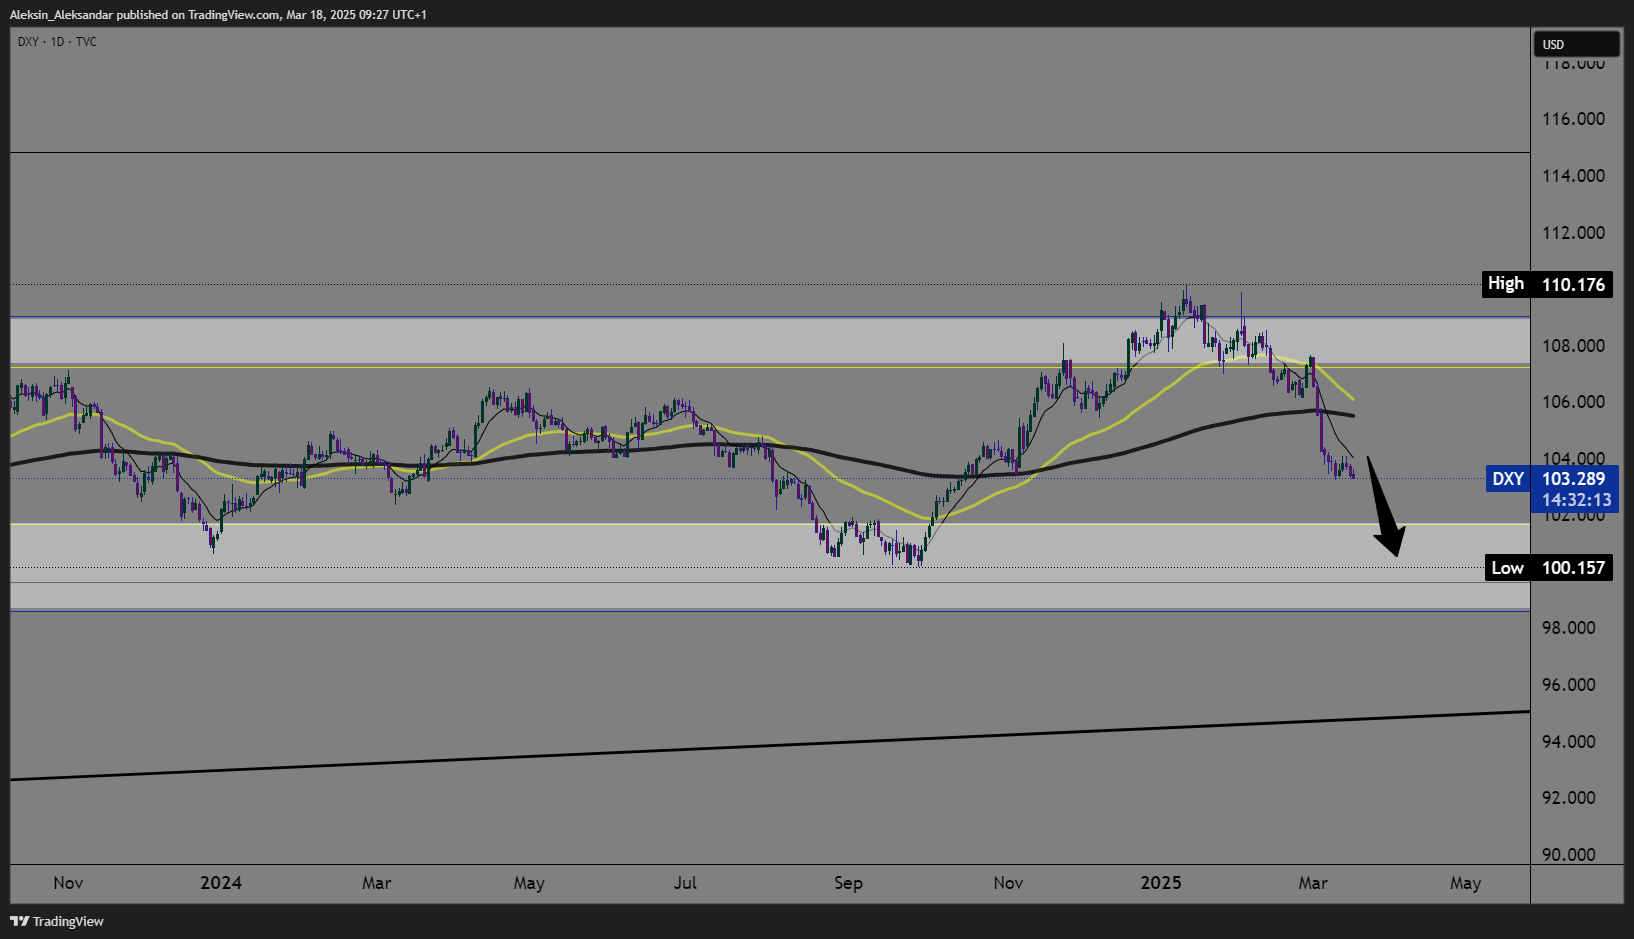Click the 94.000 price axis label
The width and height of the screenshot is (1634, 939).
(x=1569, y=742)
